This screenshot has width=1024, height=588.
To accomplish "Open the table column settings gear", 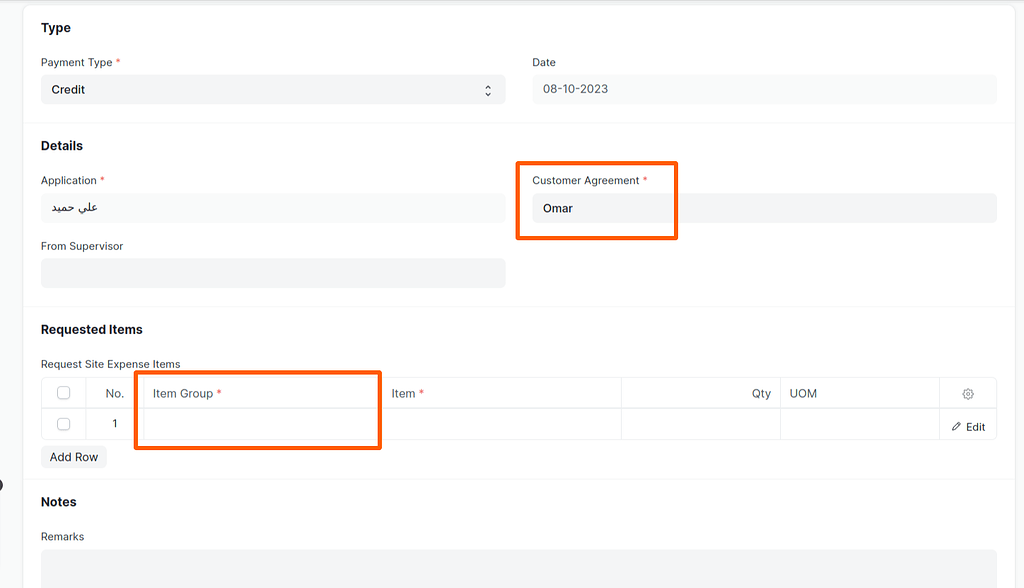I will (968, 393).
